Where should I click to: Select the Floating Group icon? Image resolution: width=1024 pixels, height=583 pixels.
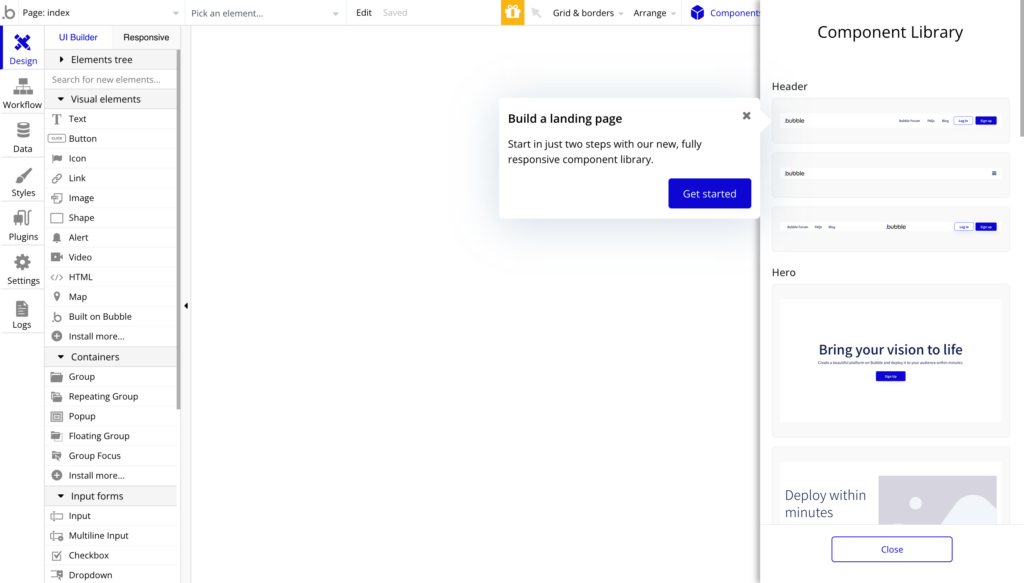(x=57, y=436)
